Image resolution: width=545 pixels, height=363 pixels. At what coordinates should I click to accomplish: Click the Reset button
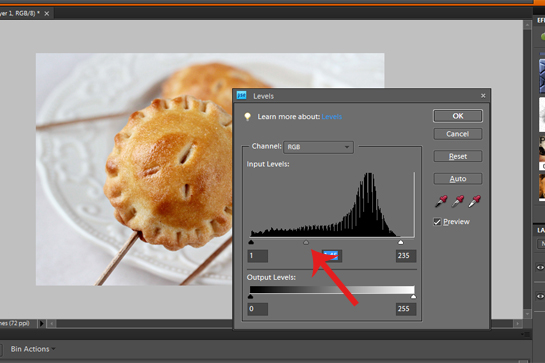(x=458, y=156)
